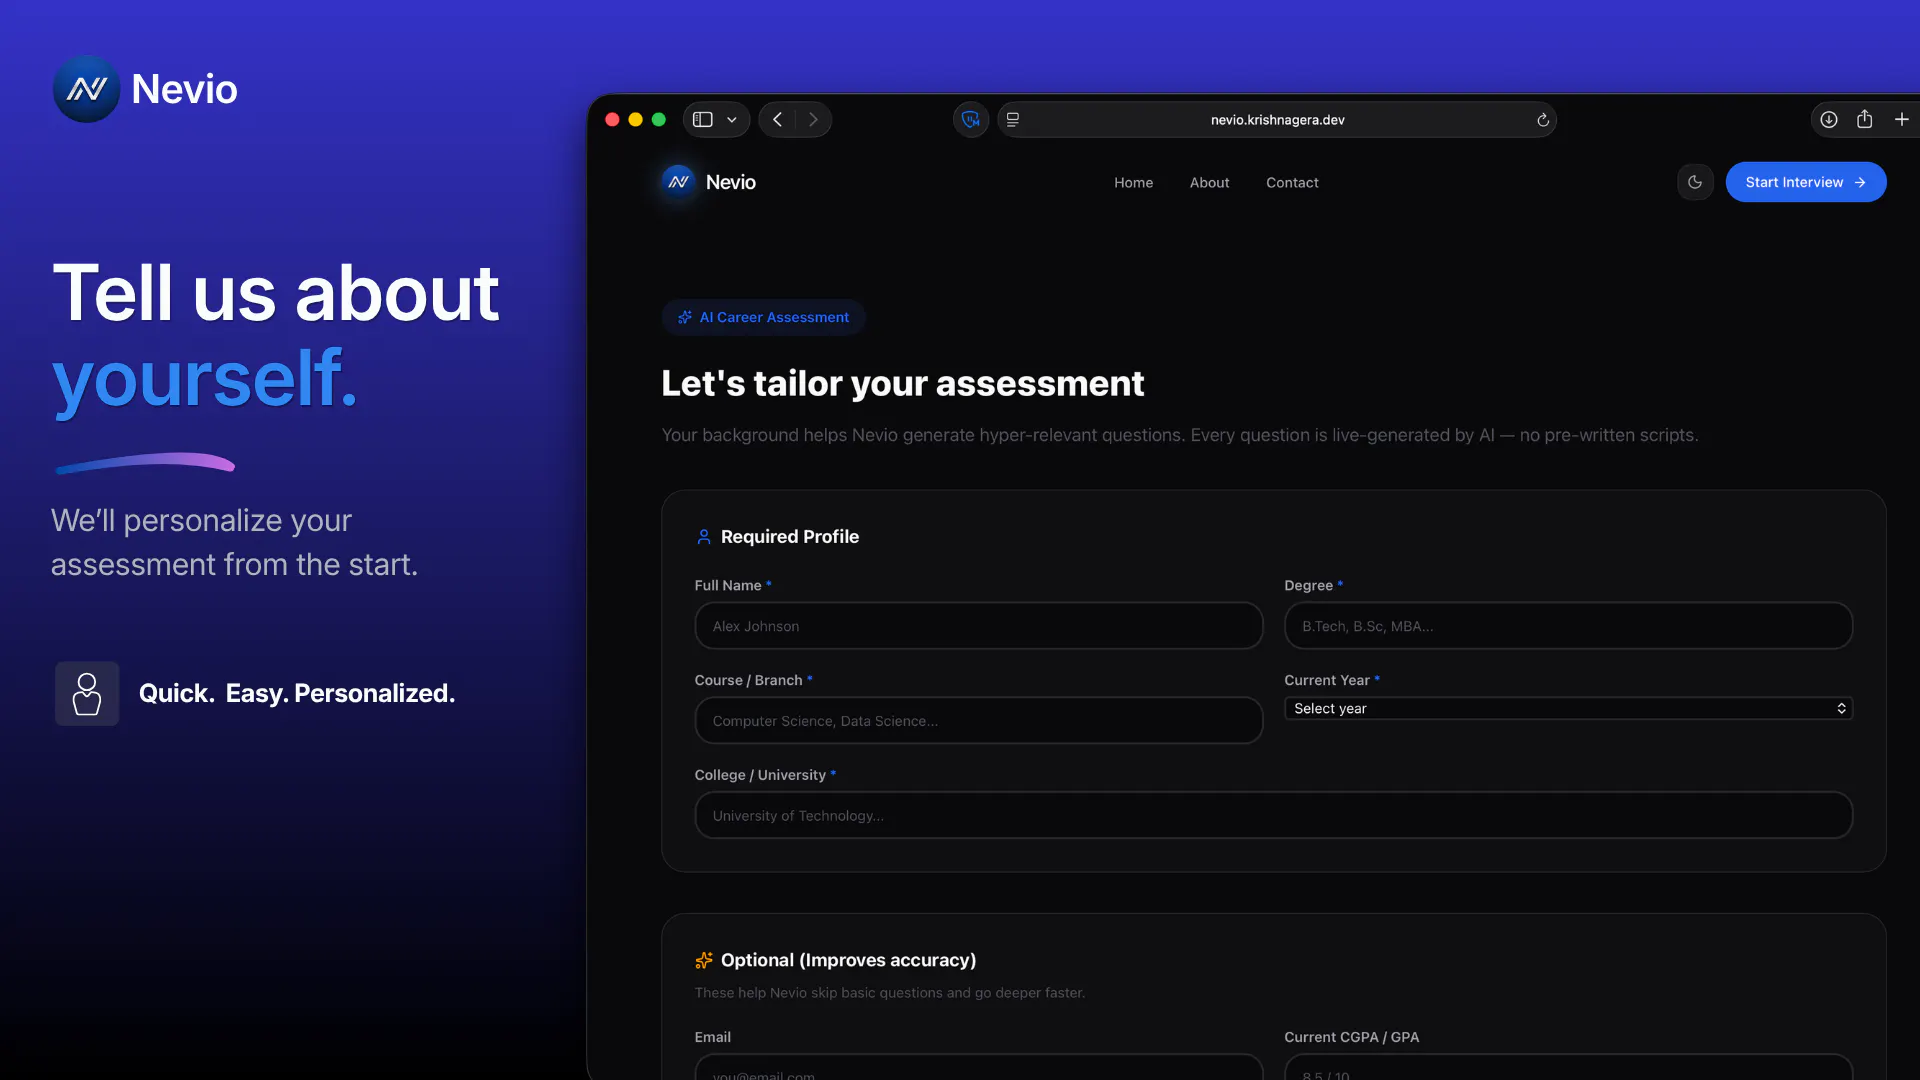This screenshot has height=1080, width=1920.
Task: Click the Nevio logo in the site header
Action: [678, 182]
